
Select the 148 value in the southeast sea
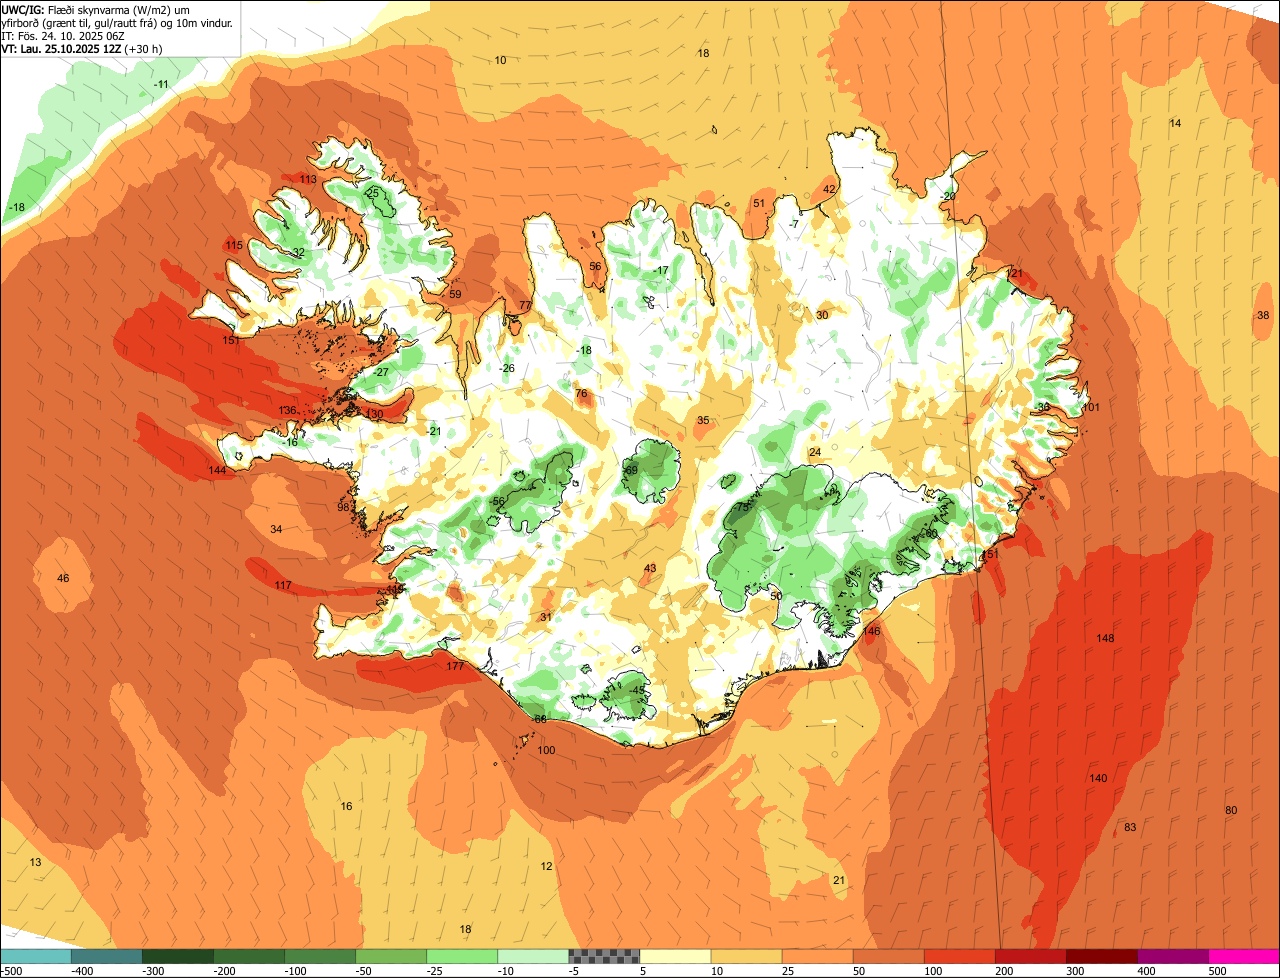pyautogui.click(x=1105, y=638)
